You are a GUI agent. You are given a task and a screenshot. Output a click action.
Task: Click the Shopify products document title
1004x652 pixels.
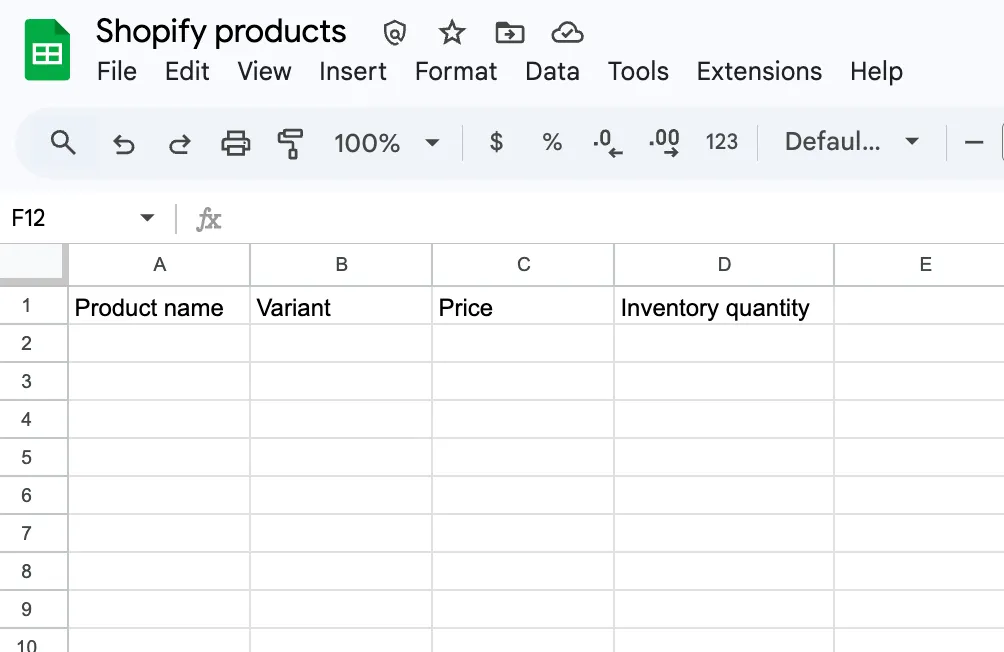(221, 31)
